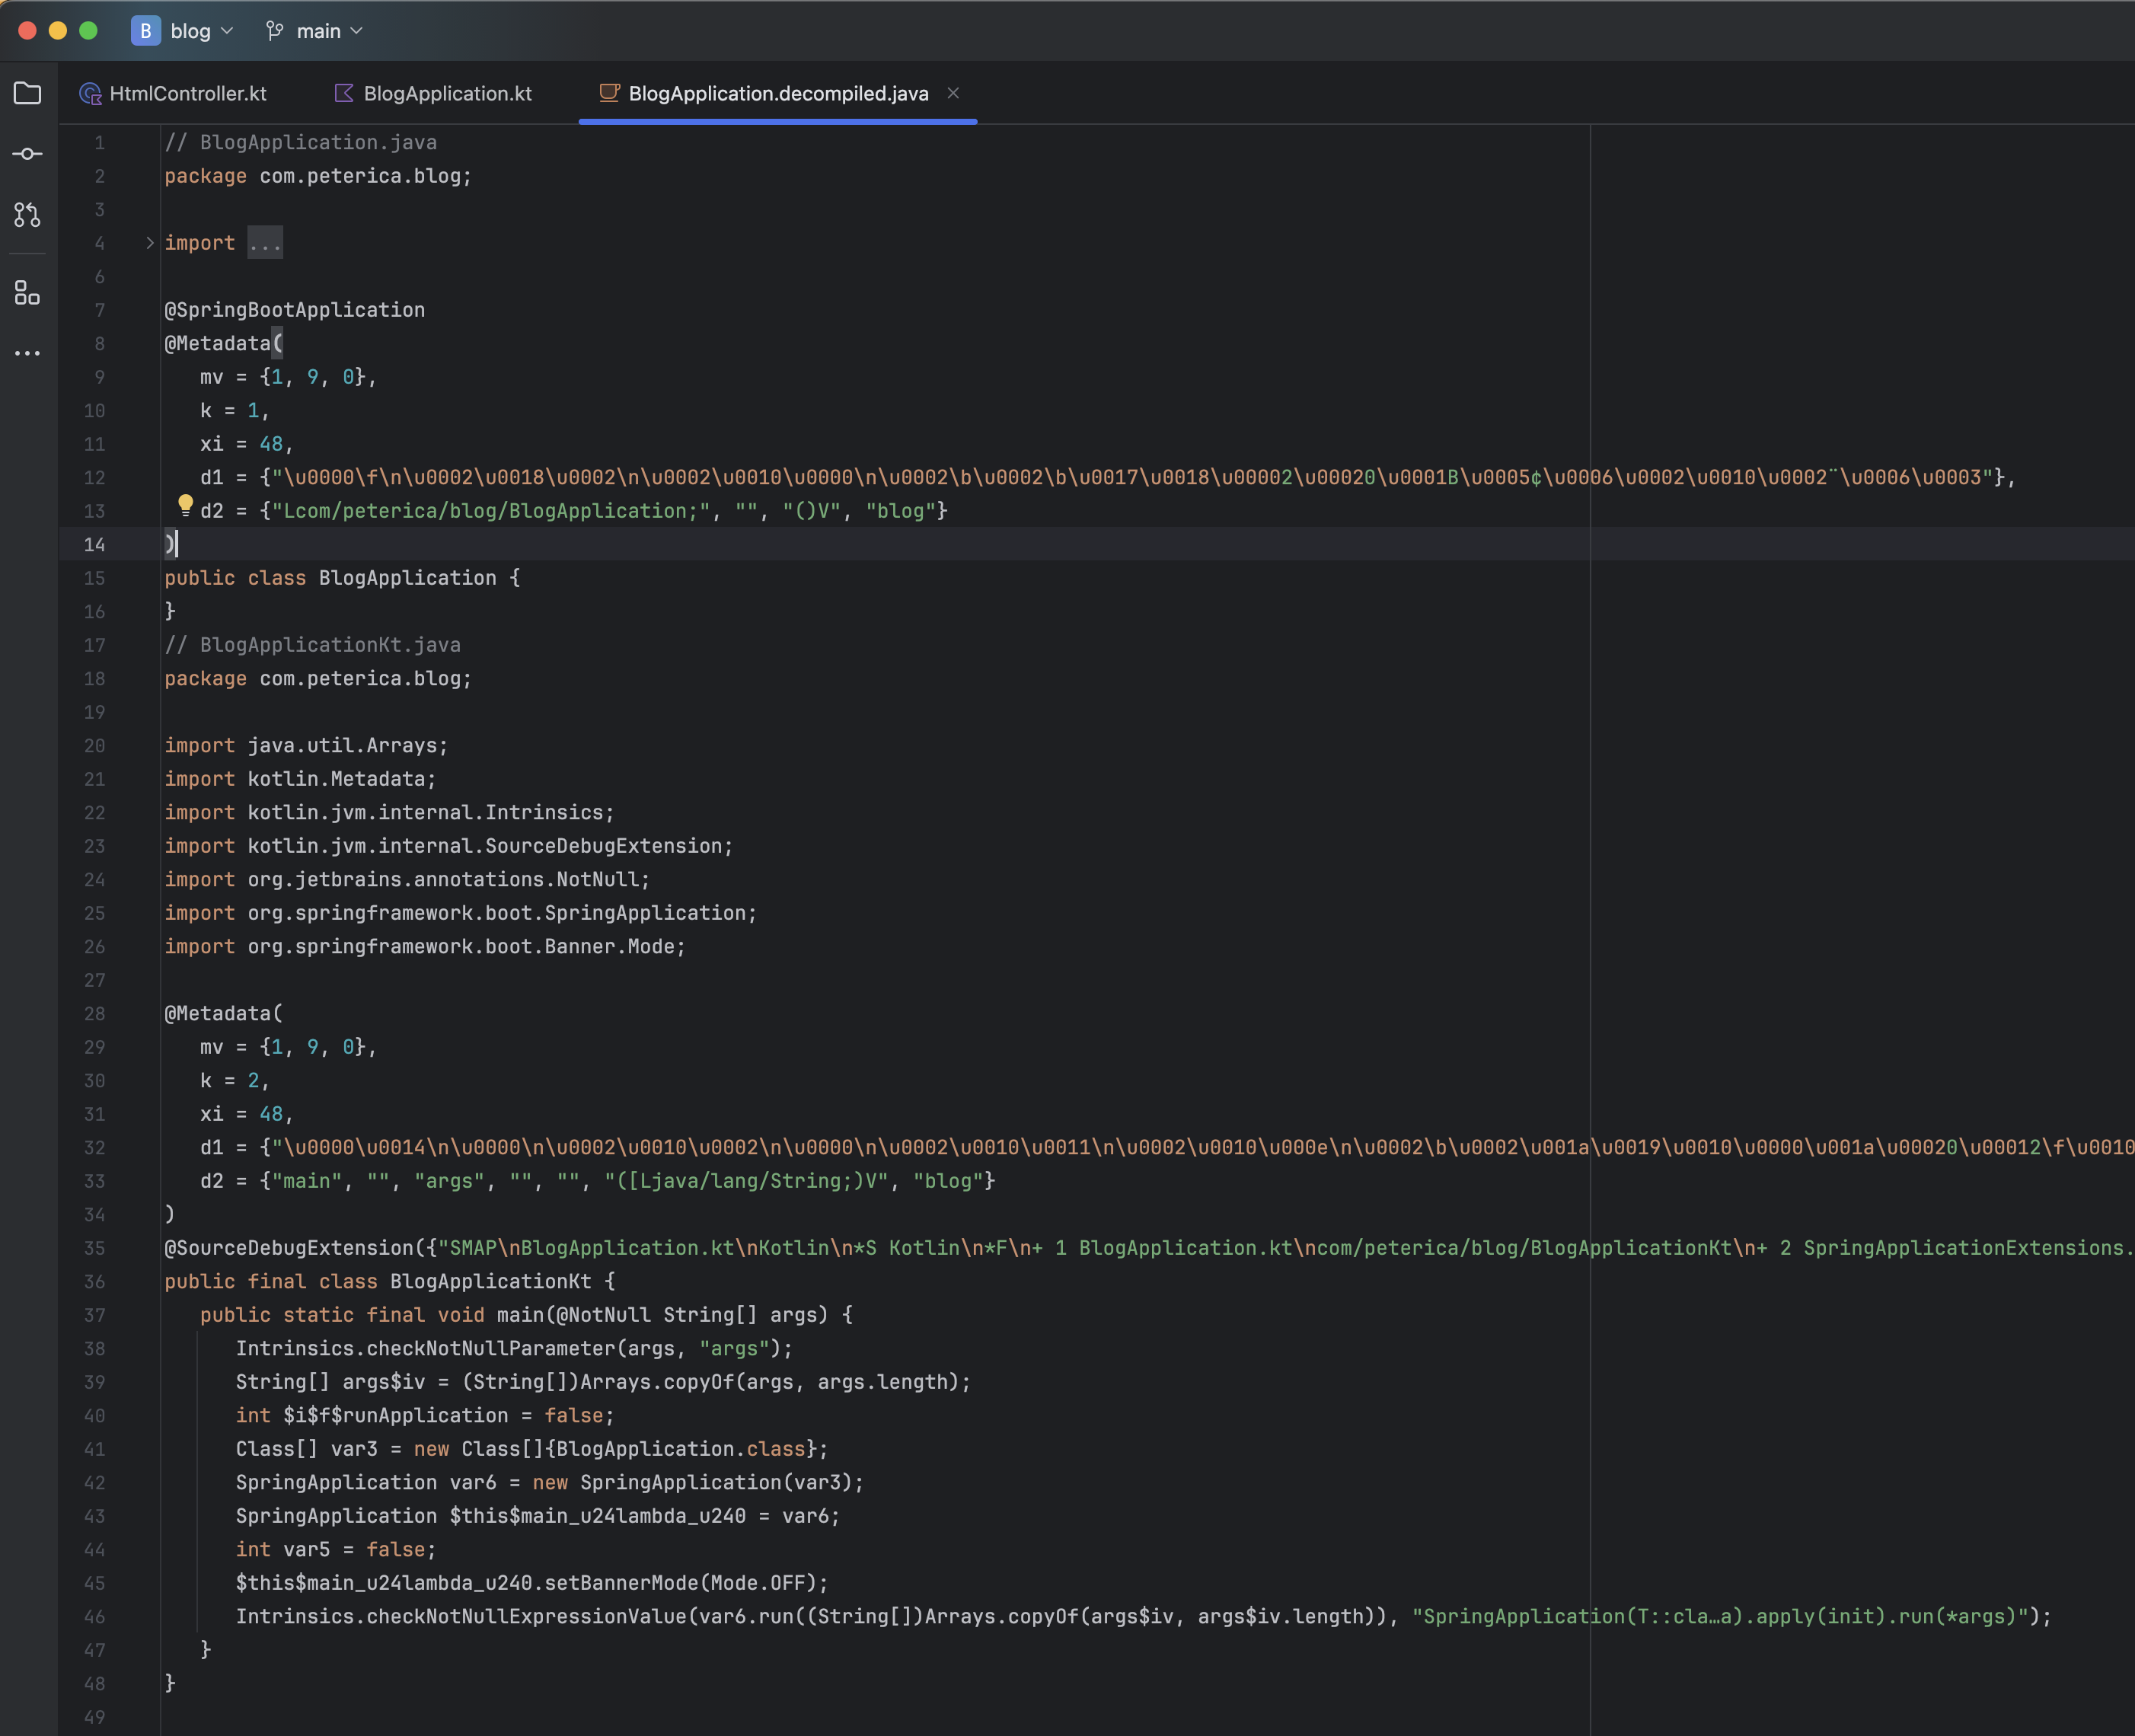Click line number 37 in gutter
2135x1736 pixels.
(x=95, y=1315)
